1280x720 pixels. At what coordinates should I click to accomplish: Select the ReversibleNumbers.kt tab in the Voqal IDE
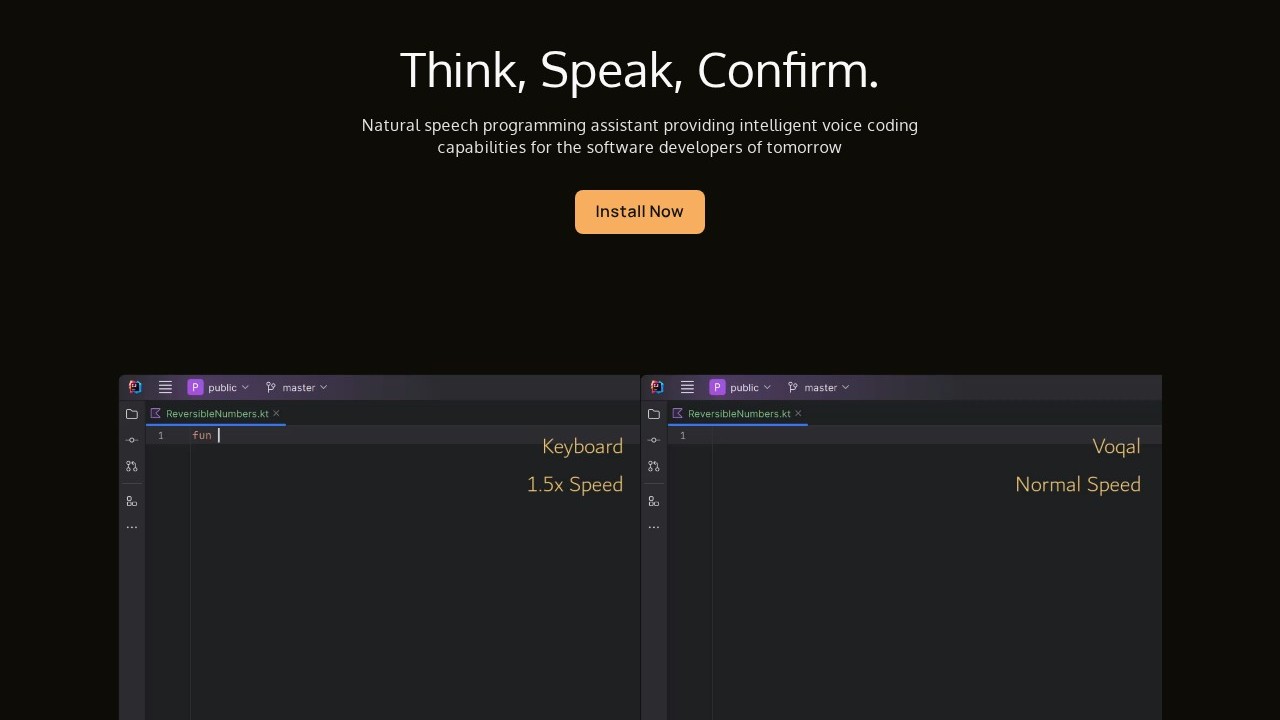pos(738,414)
